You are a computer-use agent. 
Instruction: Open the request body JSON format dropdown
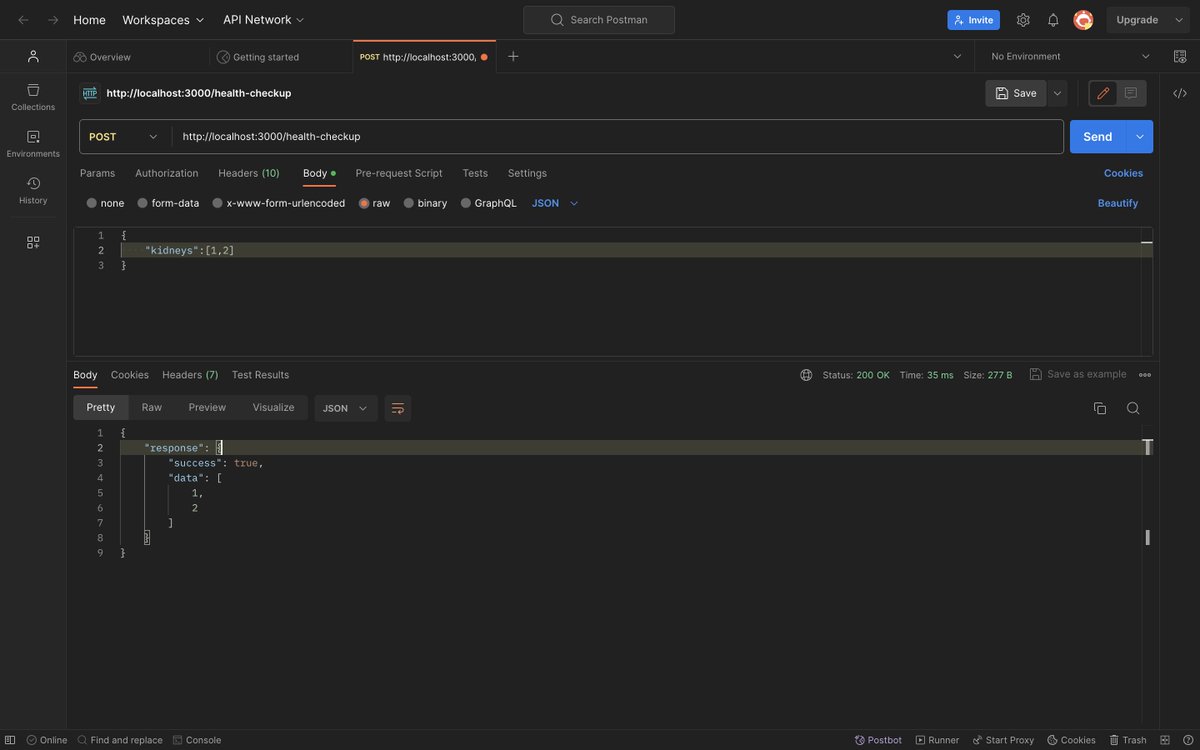[x=555, y=203]
